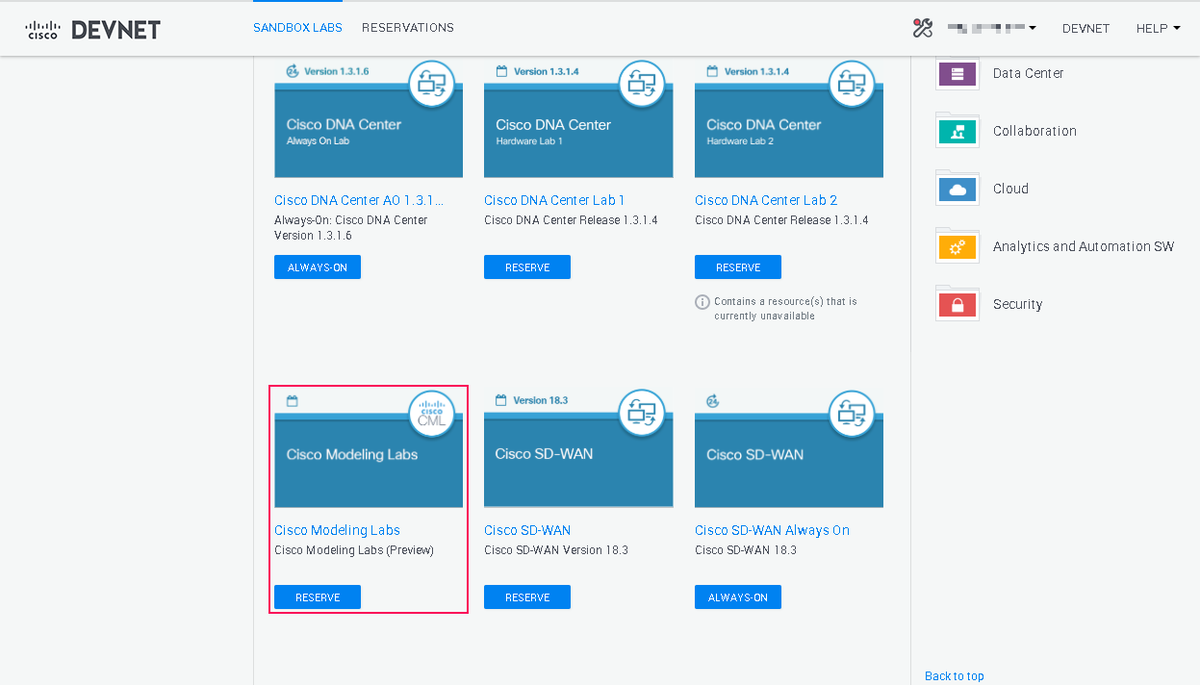Select the Analytics and Automation SW category

click(1084, 246)
